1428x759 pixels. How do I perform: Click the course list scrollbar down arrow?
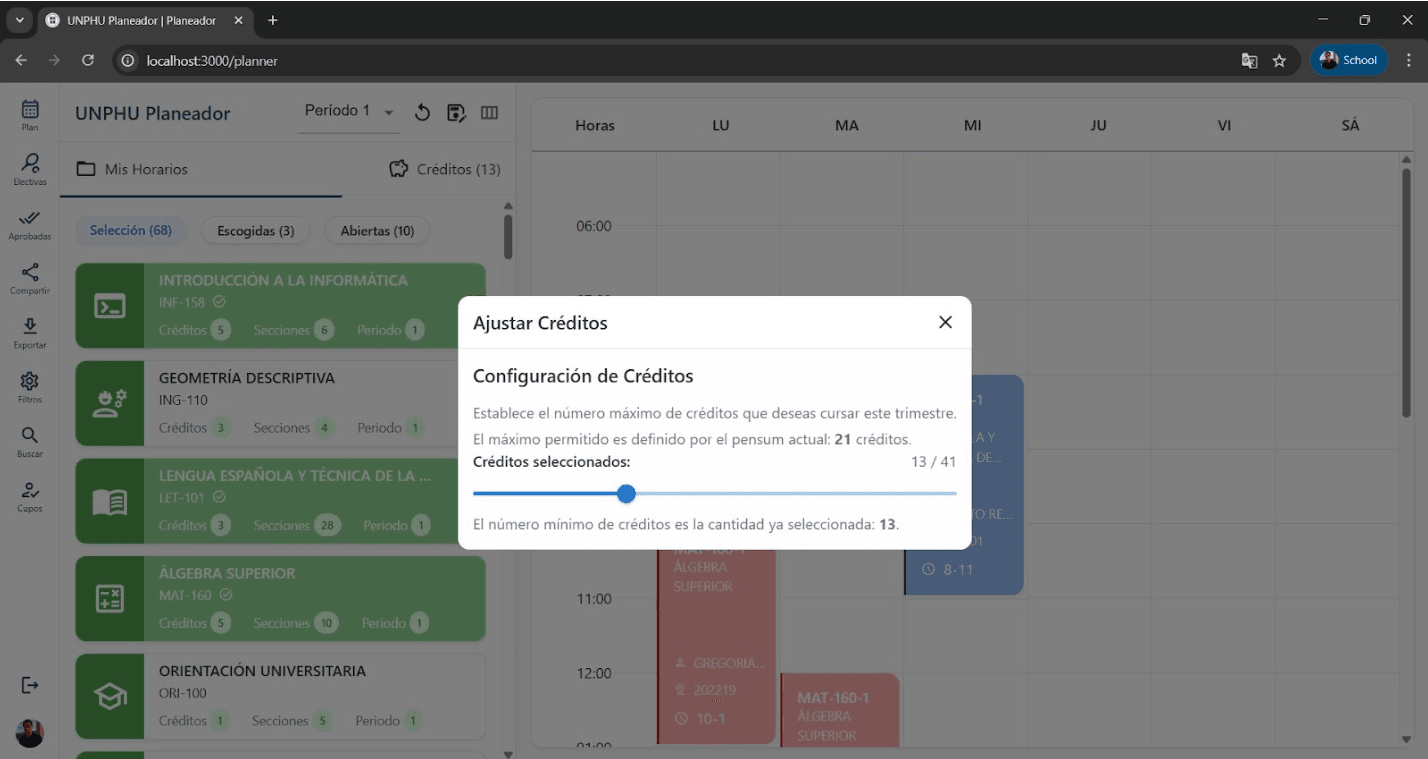[508, 754]
